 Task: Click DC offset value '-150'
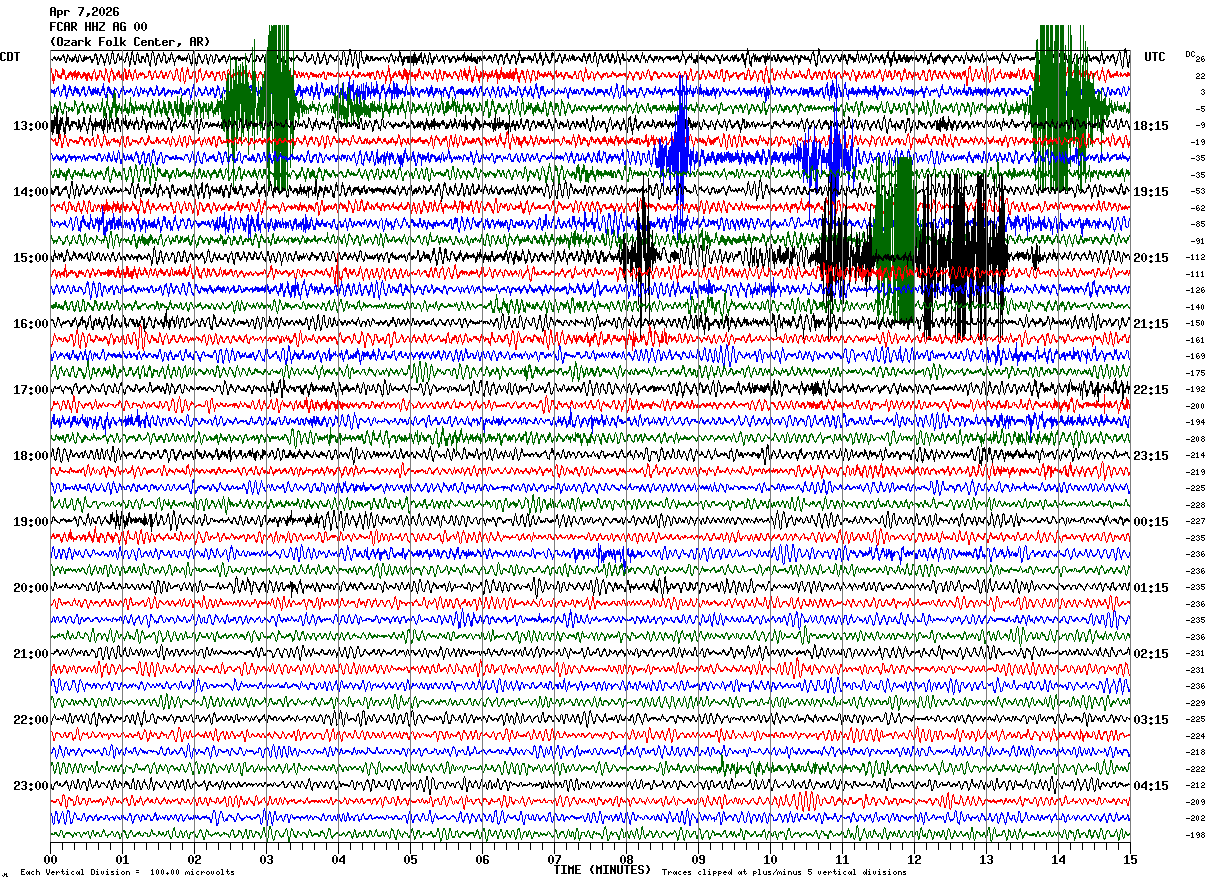1196,323
